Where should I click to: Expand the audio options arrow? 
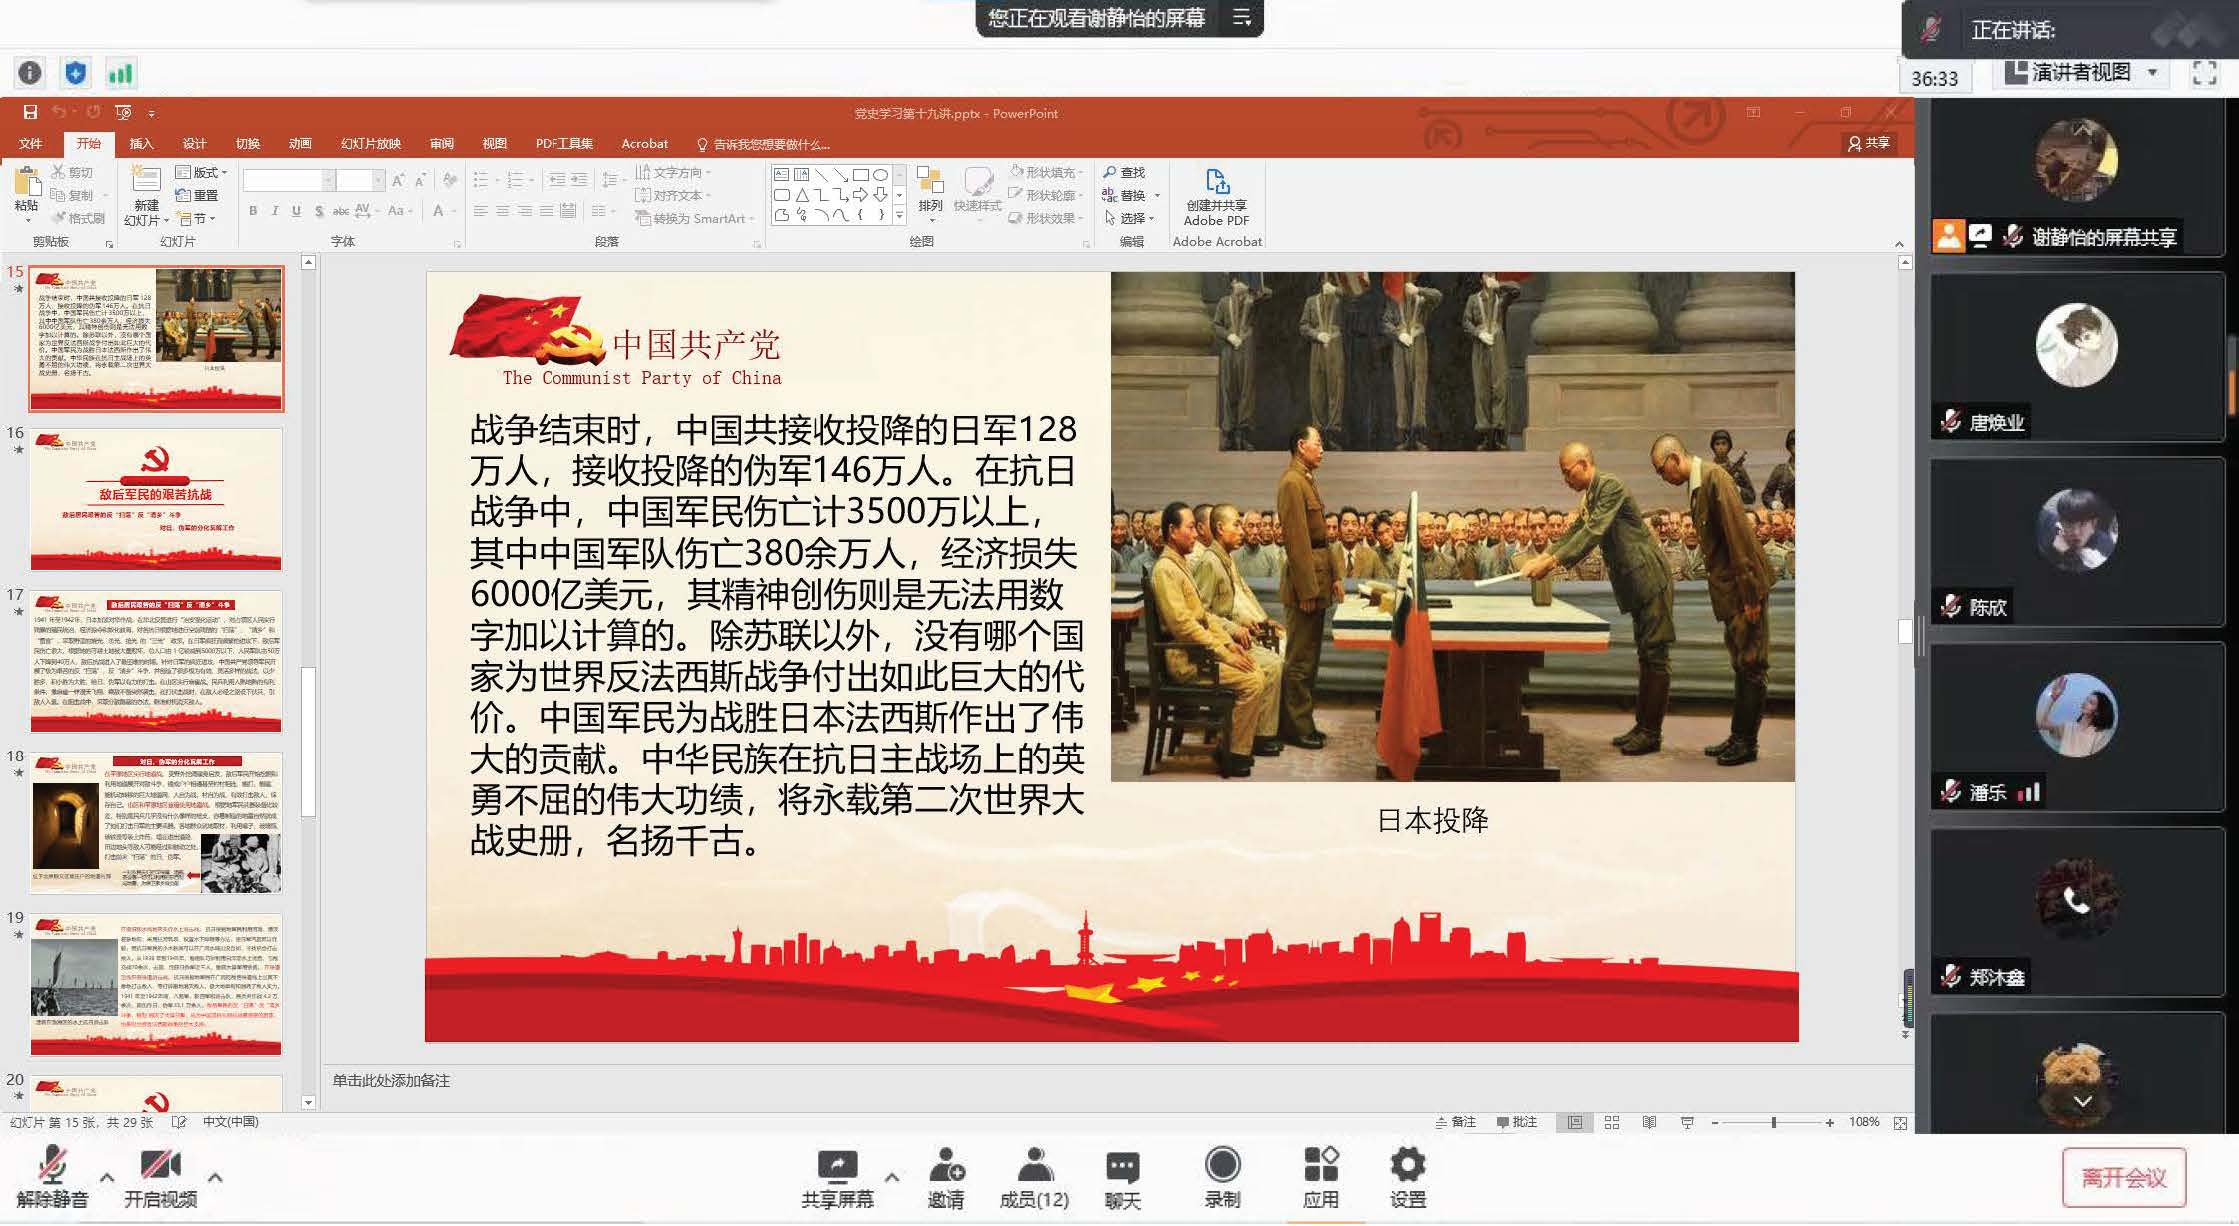pyautogui.click(x=107, y=1177)
